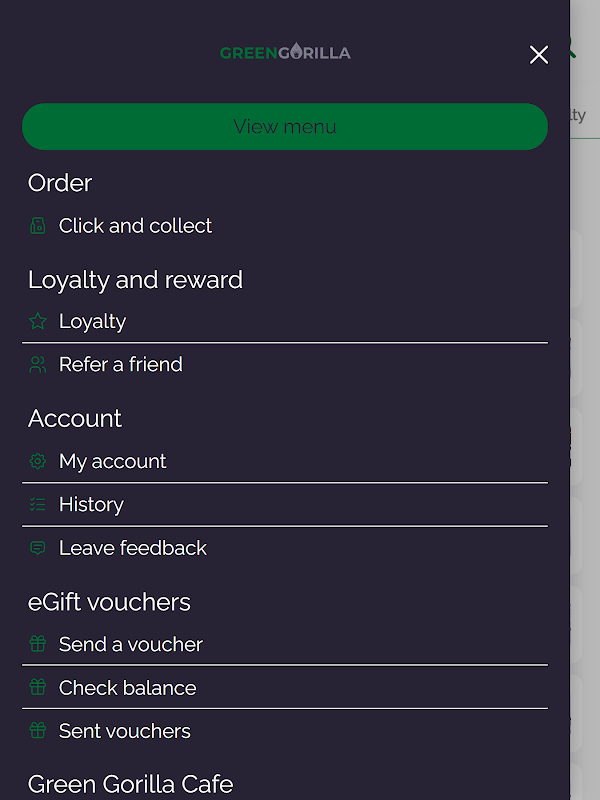Viewport: 600px width, 800px height.
Task: Close the navigation menu with X
Action: (x=539, y=55)
